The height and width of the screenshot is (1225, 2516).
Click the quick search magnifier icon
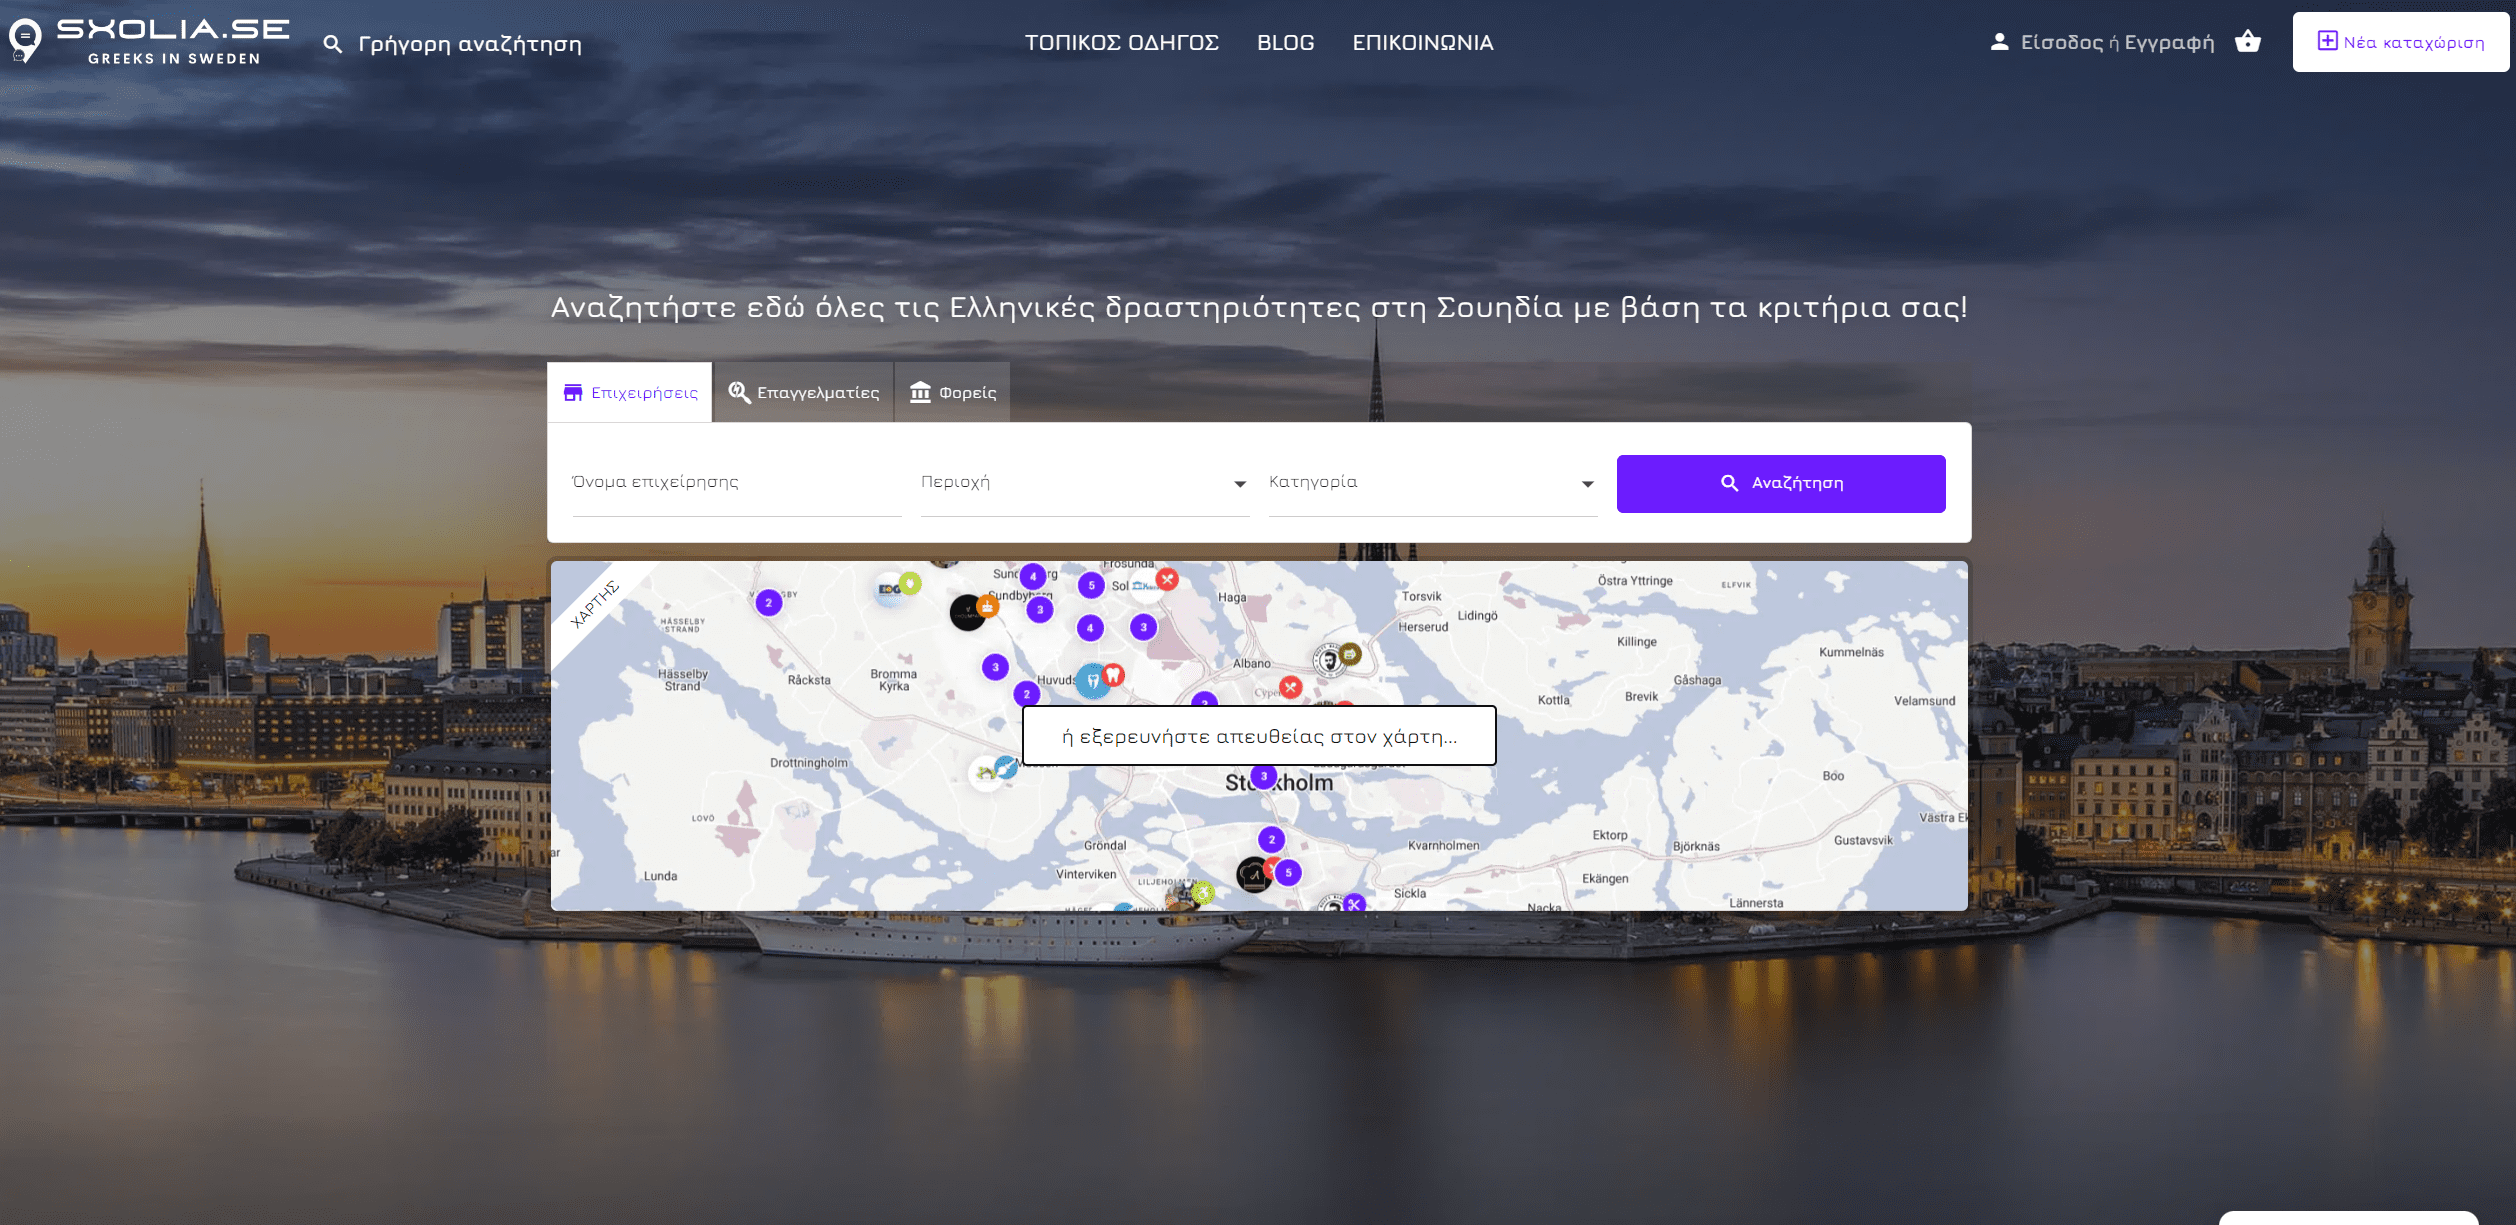333,44
